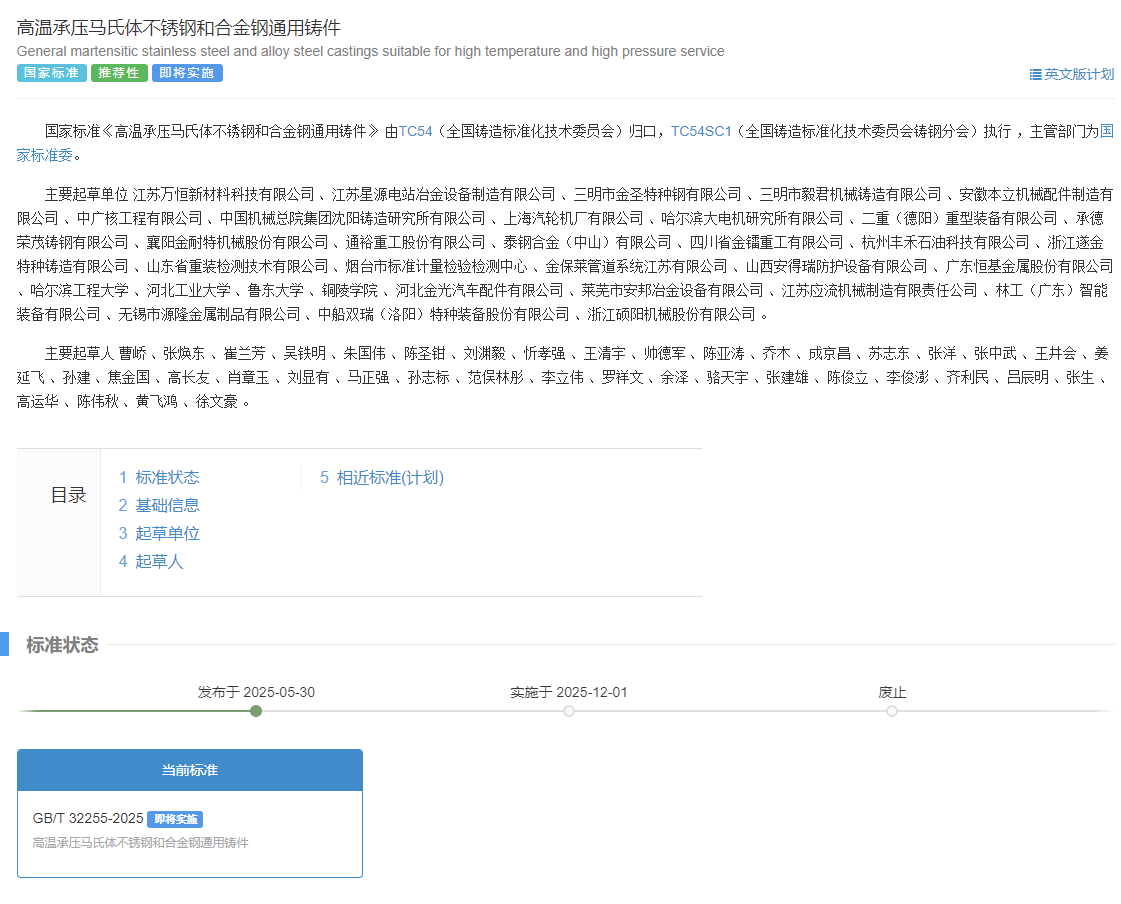
Task: Click the 国家标准 green tag
Action: tap(51, 73)
